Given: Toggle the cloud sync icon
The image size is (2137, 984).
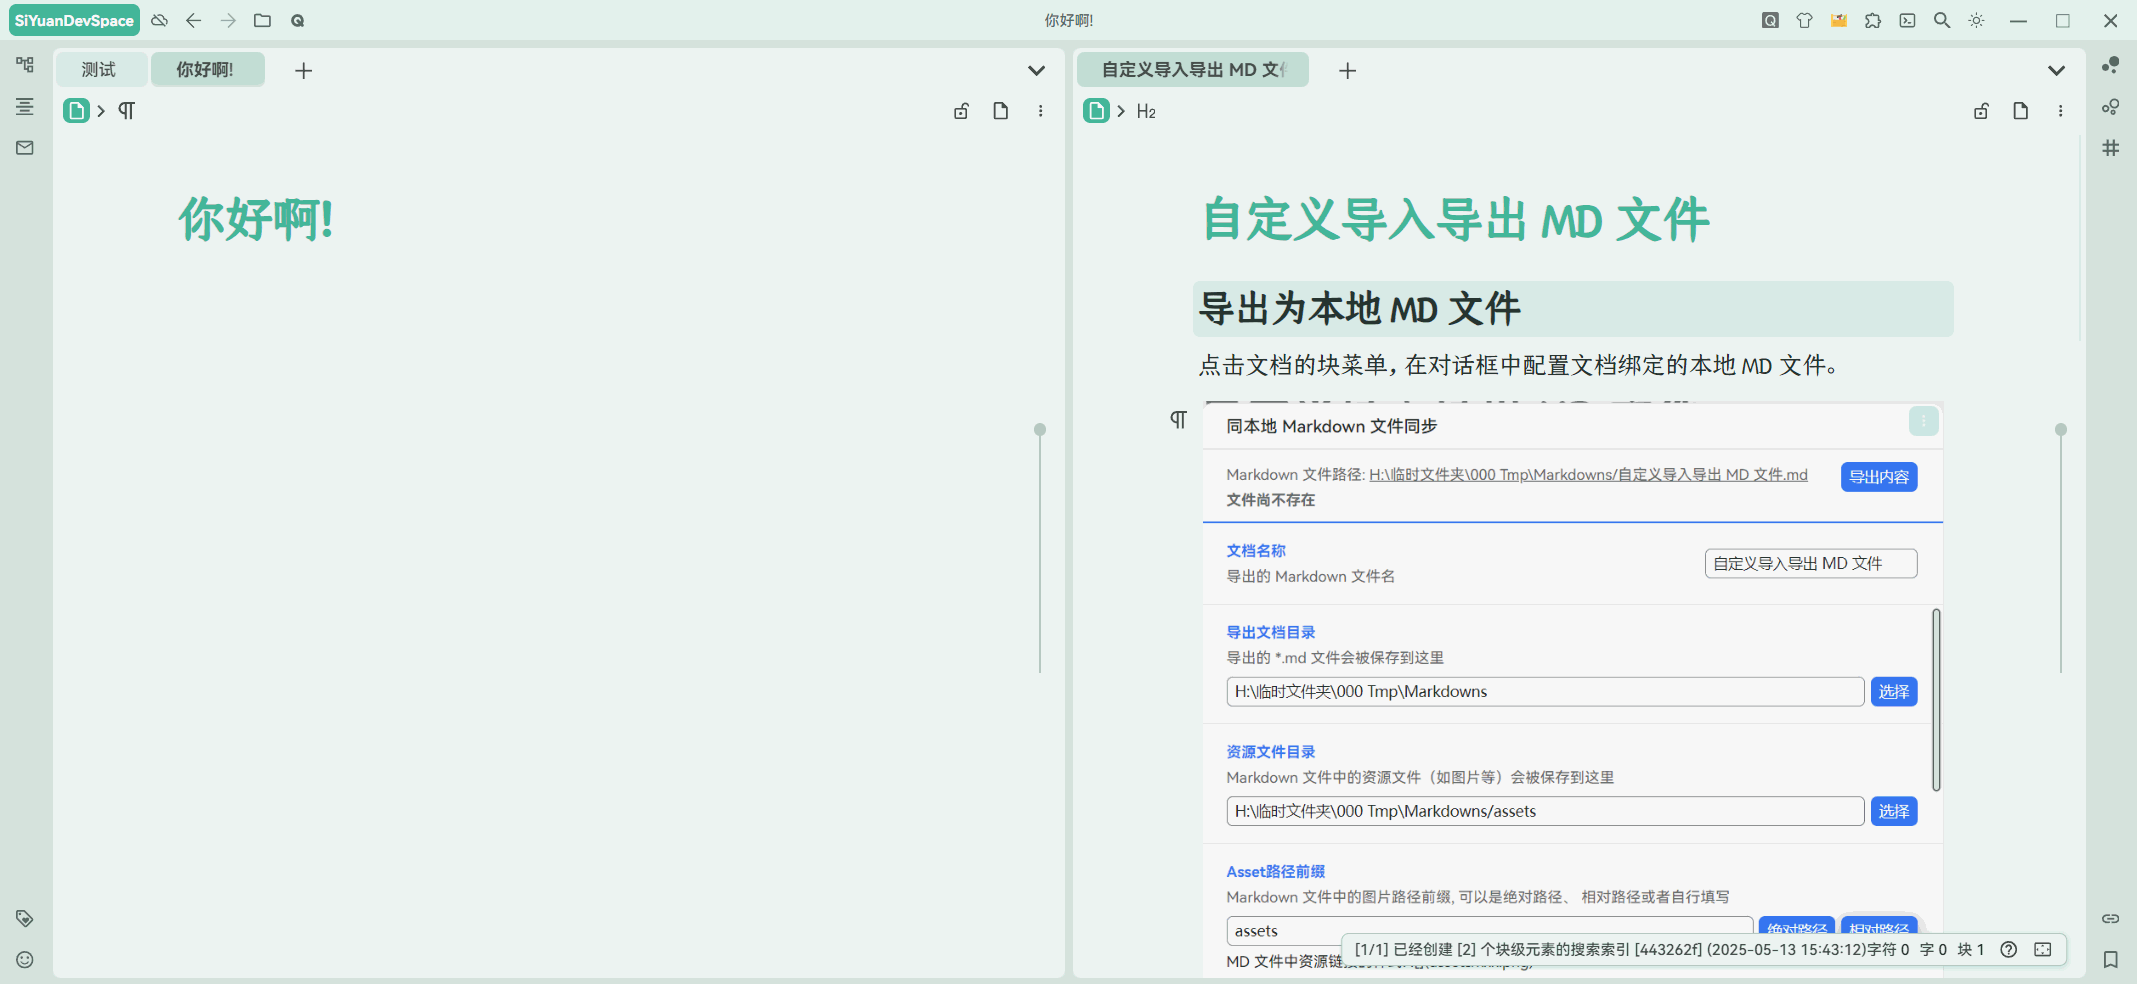Looking at the screenshot, I should pos(159,20).
